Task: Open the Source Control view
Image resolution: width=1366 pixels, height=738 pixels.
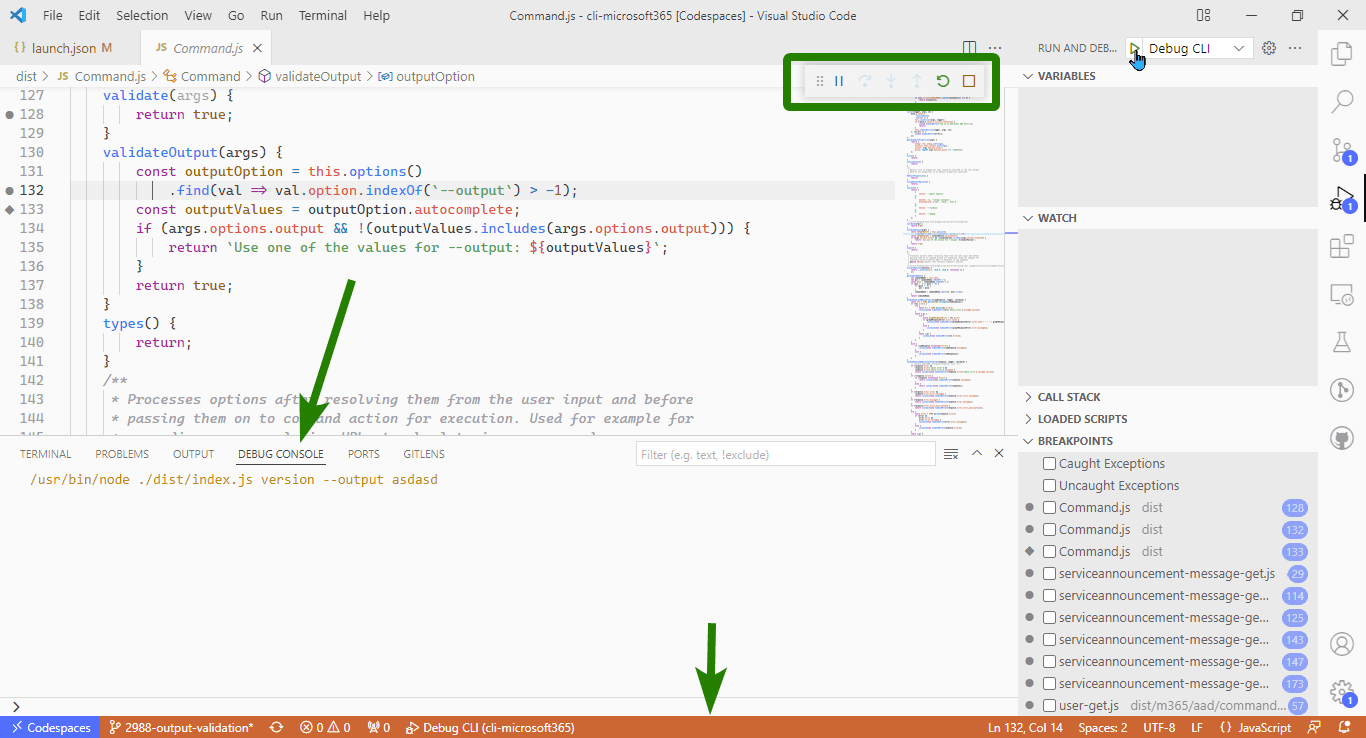Action: coord(1341,150)
